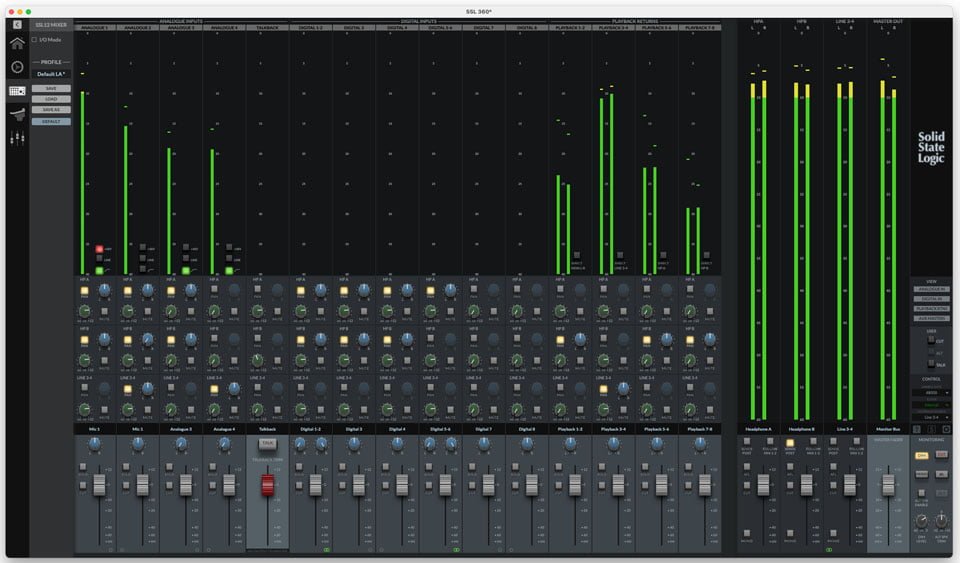Click the Solid State Logic logo

point(931,147)
